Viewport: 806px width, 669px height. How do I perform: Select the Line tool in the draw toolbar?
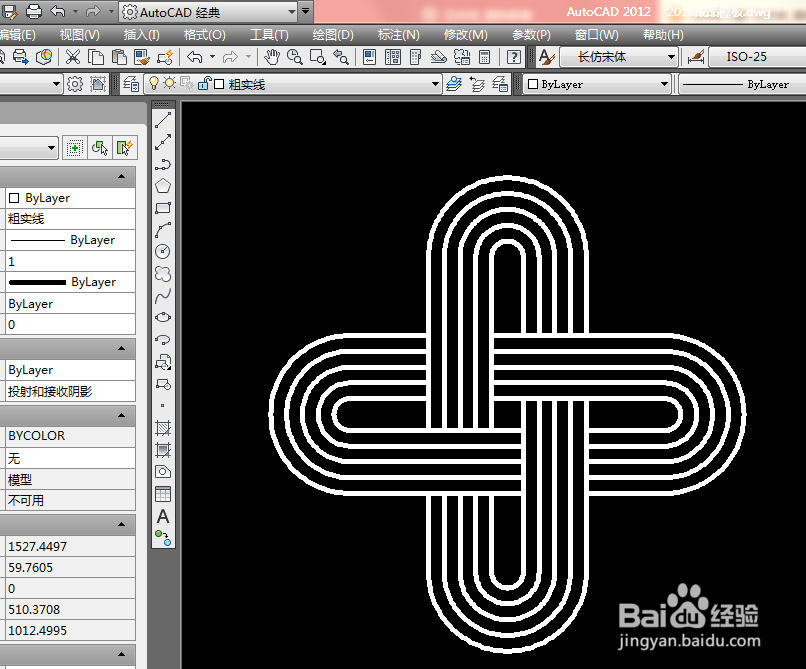163,120
